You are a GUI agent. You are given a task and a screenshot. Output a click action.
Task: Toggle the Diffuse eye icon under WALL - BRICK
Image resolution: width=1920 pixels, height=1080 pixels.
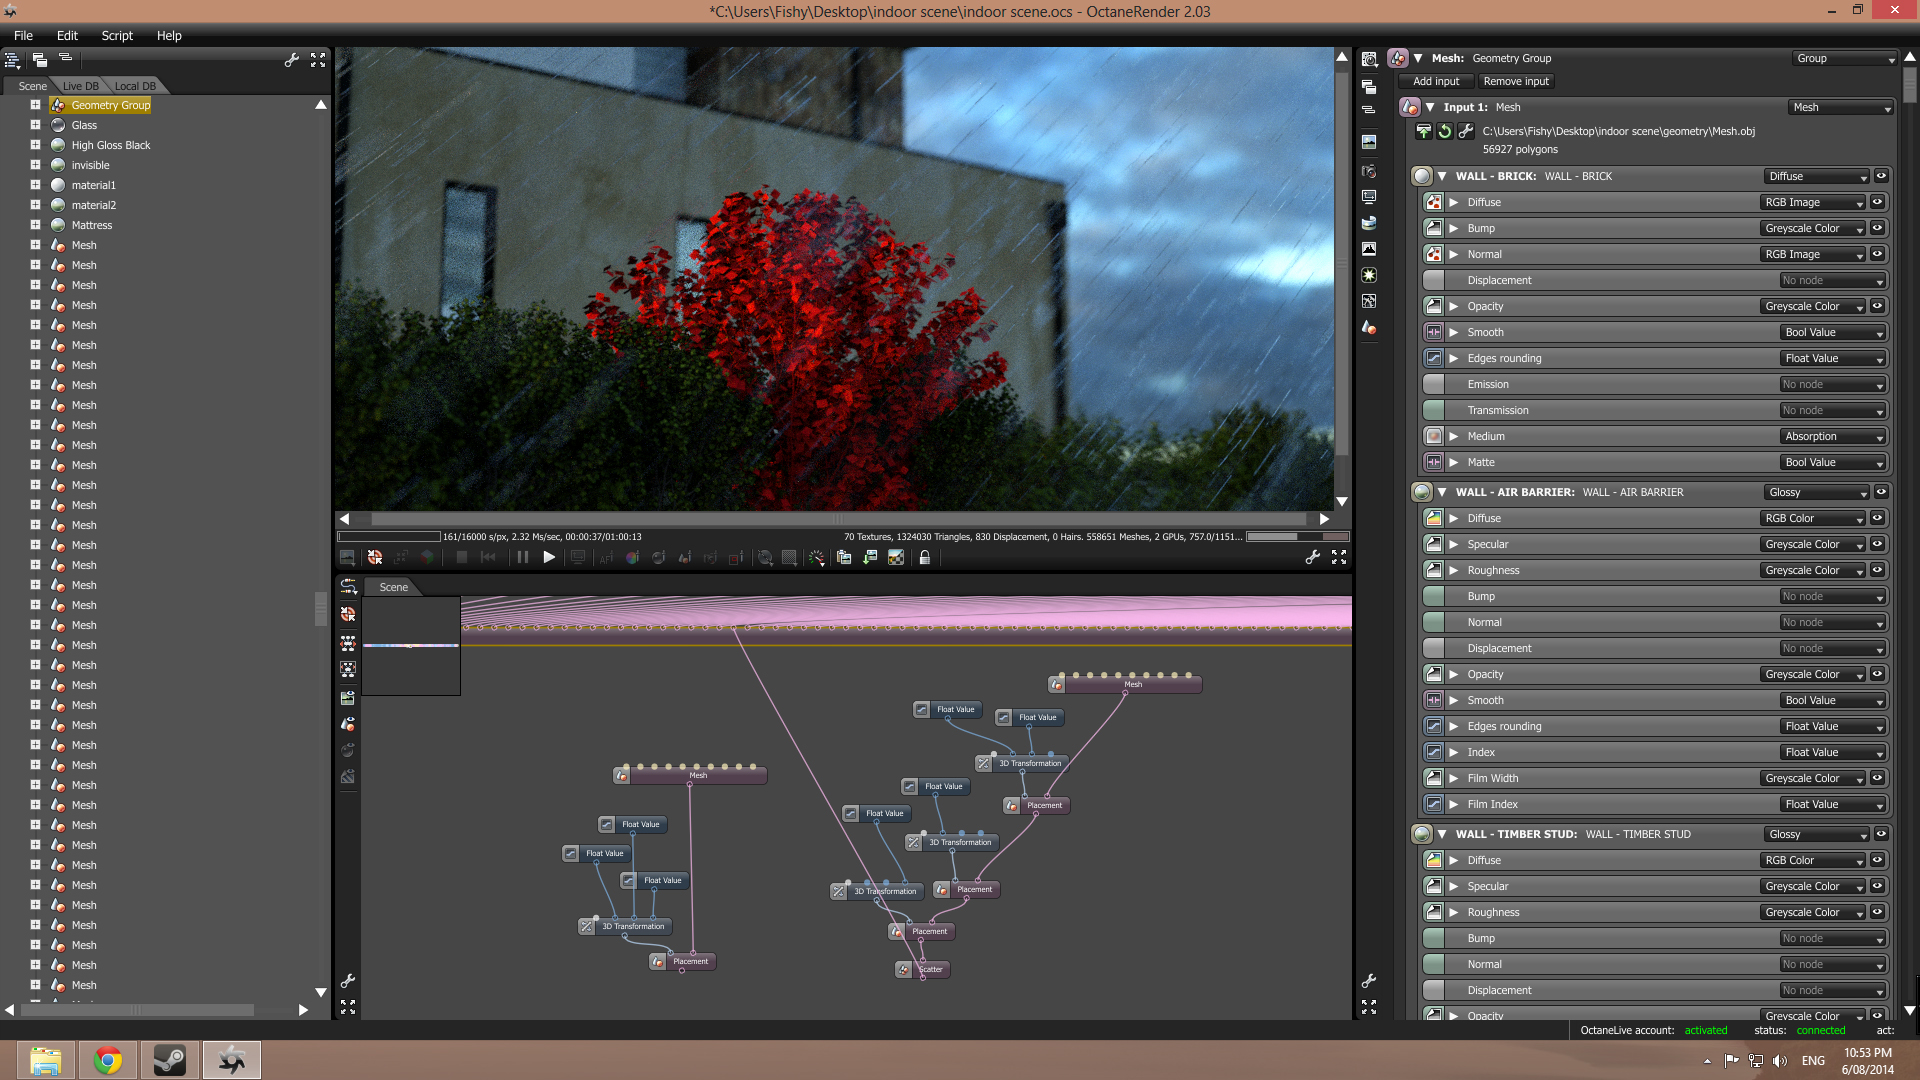pyautogui.click(x=1877, y=202)
